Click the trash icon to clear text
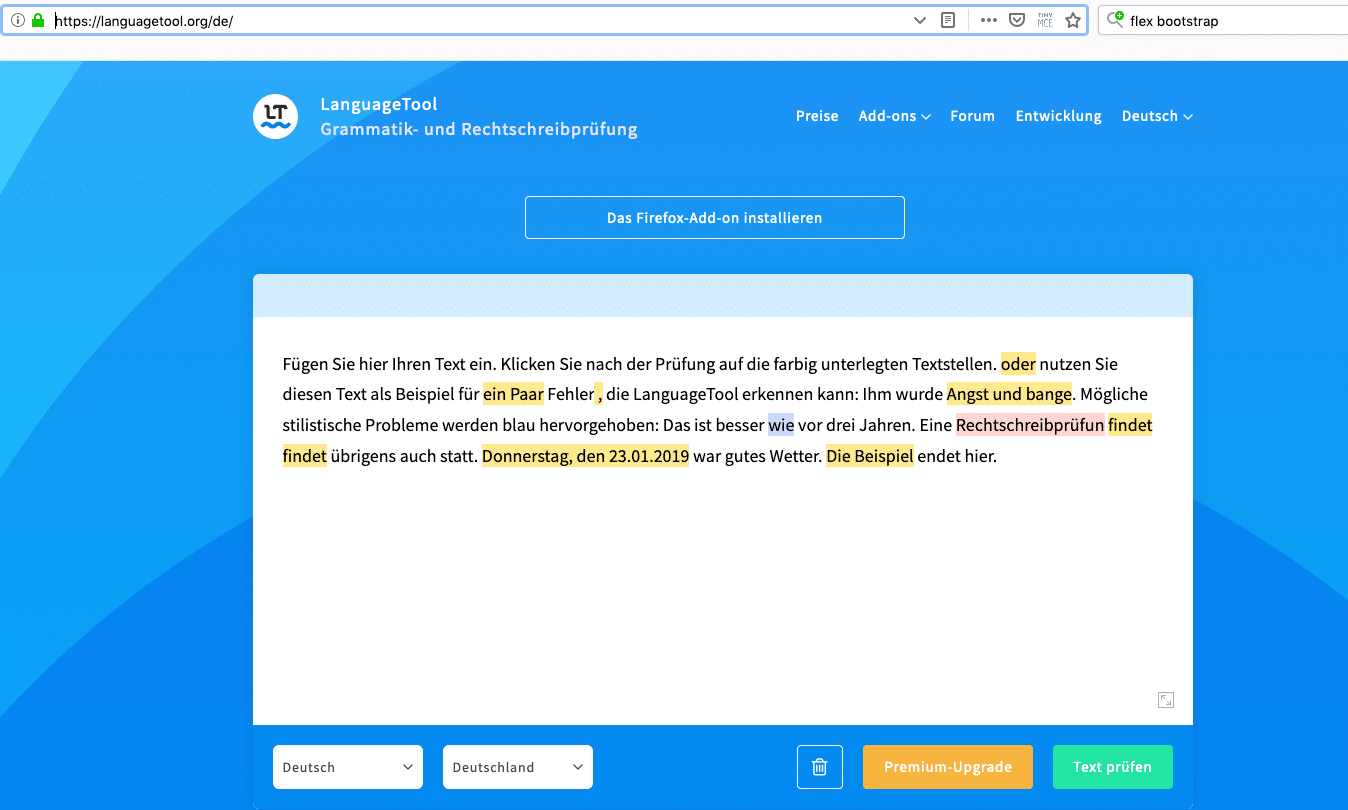Screen dimensions: 1348x810 click(x=820, y=767)
